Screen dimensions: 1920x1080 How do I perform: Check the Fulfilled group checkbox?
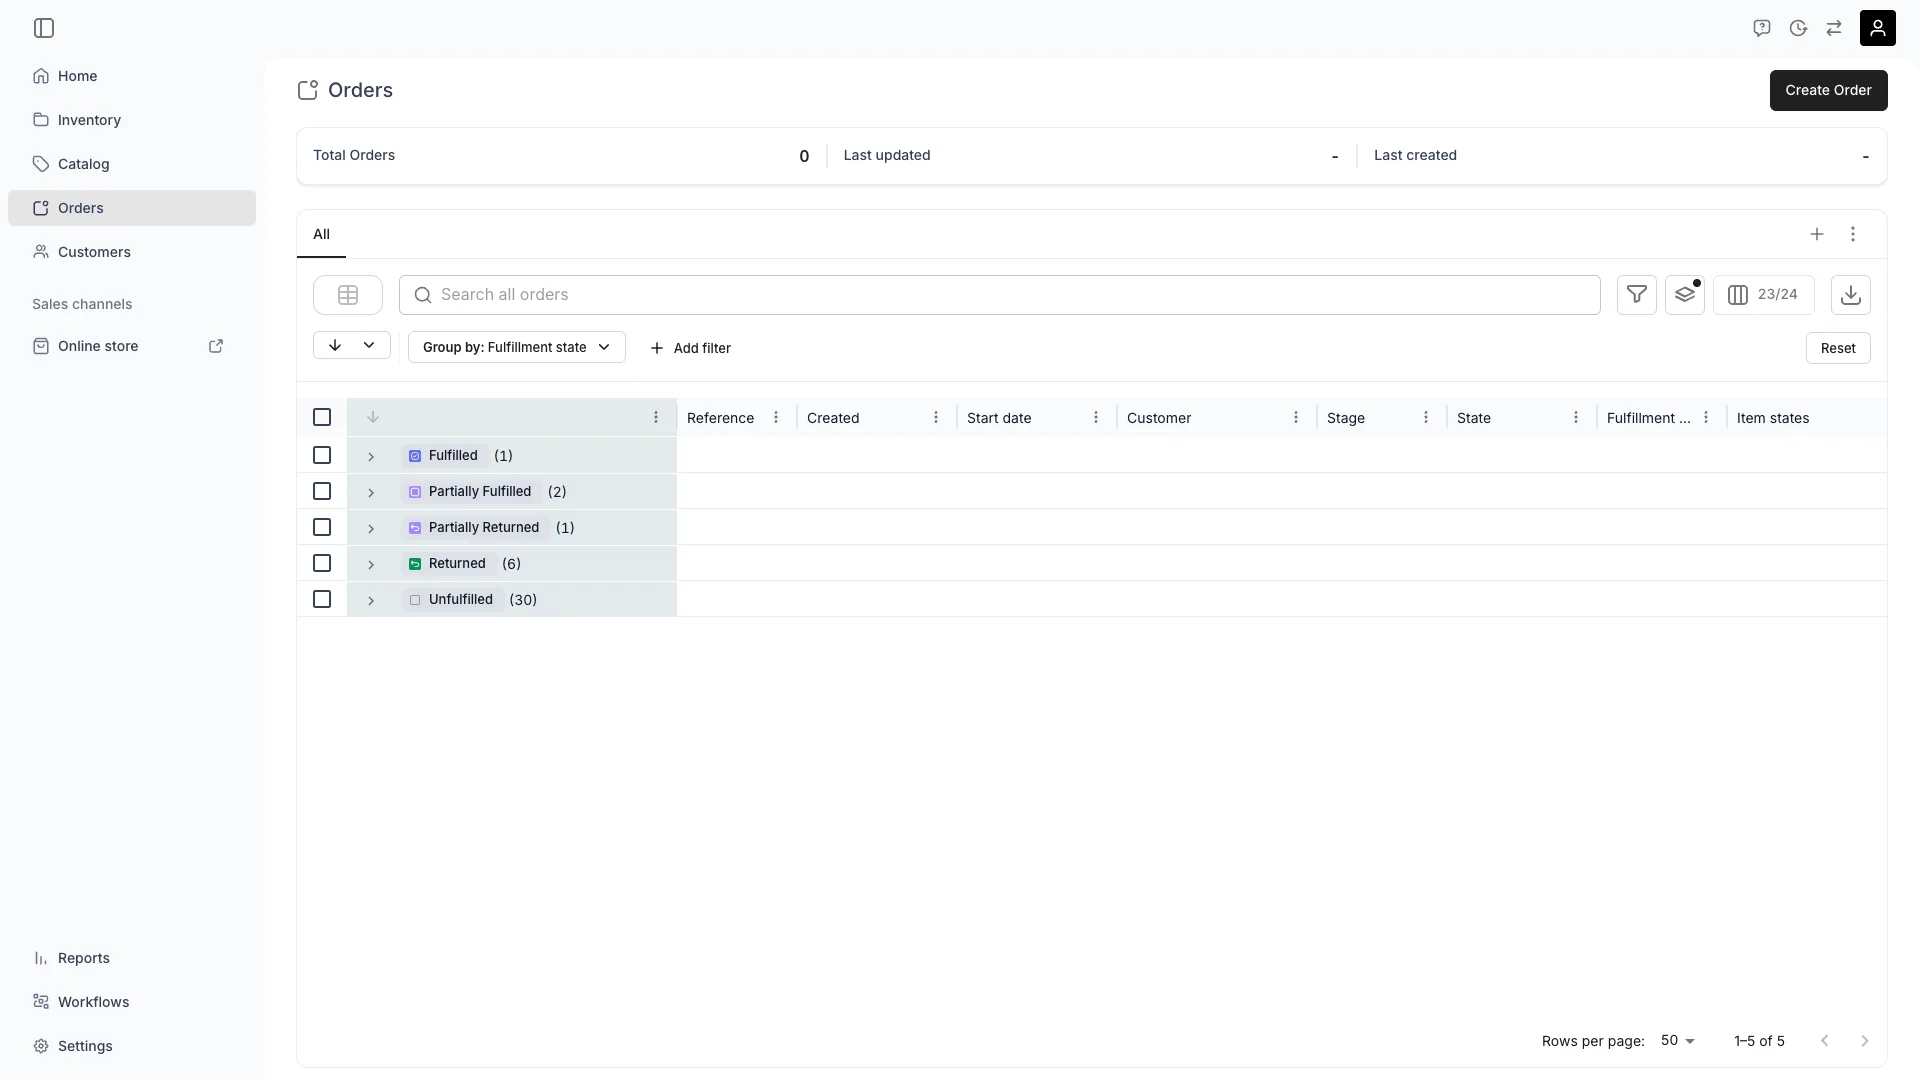pyautogui.click(x=322, y=455)
